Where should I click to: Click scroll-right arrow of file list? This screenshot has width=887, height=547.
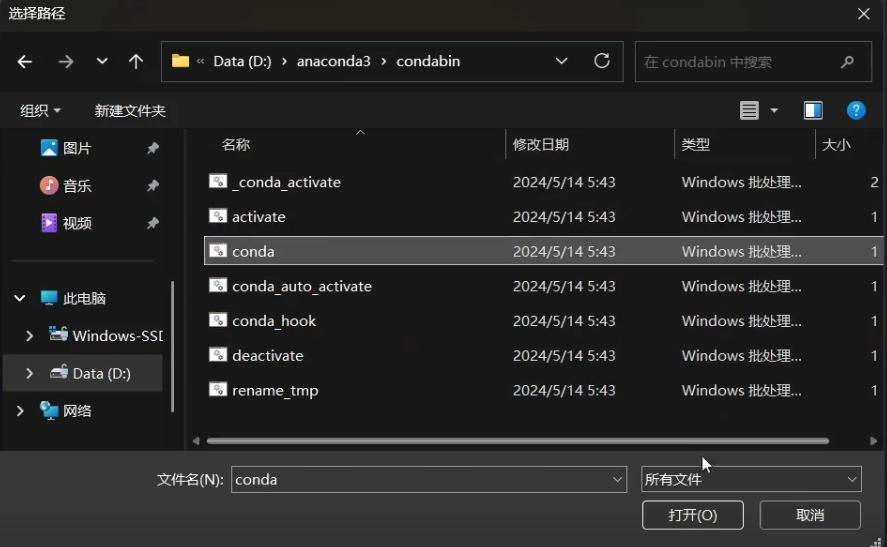(x=873, y=441)
